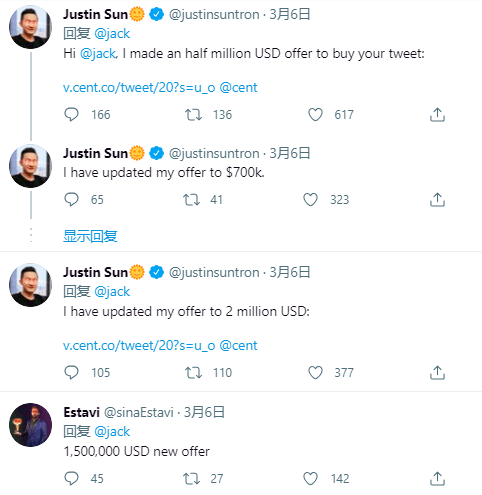Expand the 显示回复 show replies link

click(x=90, y=236)
